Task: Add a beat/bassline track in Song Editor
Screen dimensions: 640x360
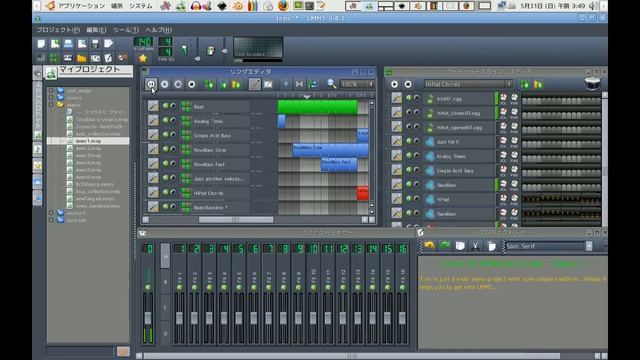Action: [209, 84]
